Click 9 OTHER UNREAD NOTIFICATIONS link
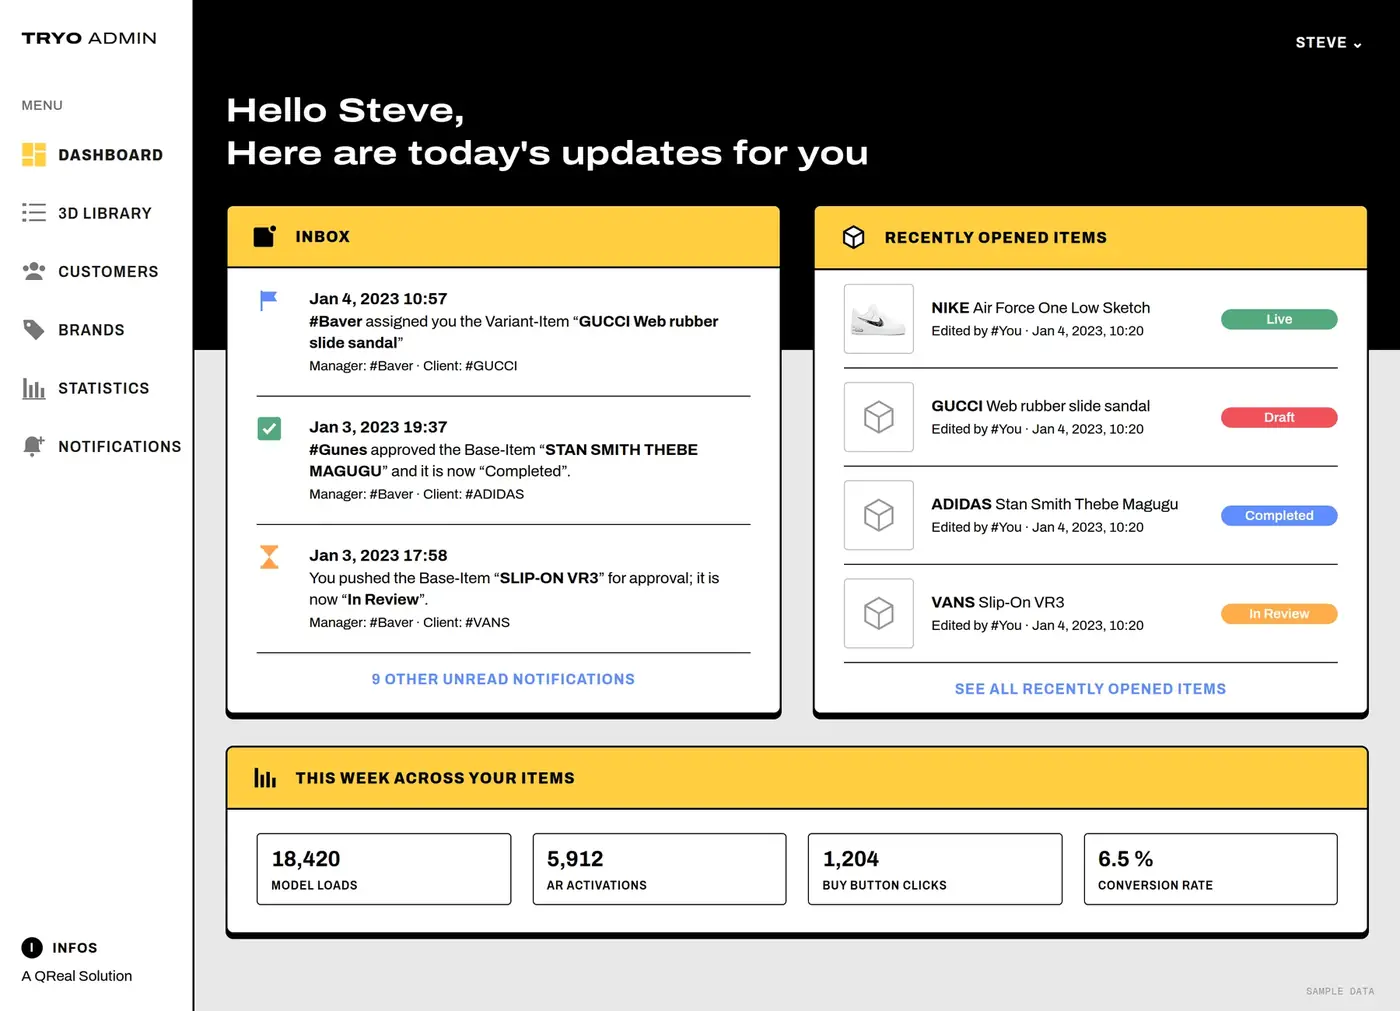 click(x=503, y=679)
